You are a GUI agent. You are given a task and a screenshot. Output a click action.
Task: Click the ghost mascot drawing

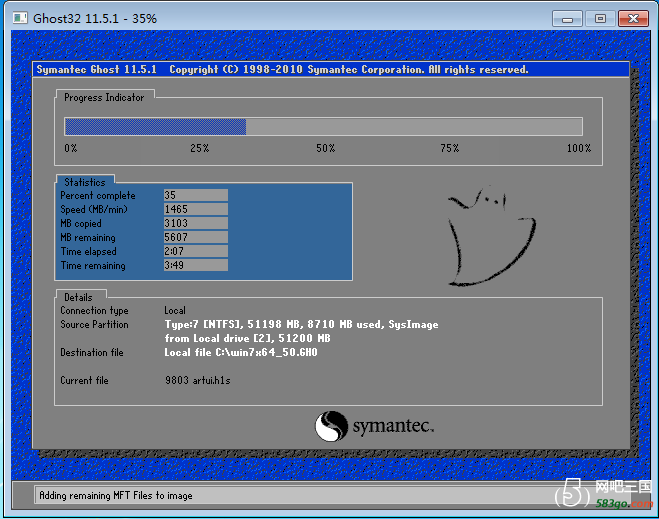coord(492,236)
